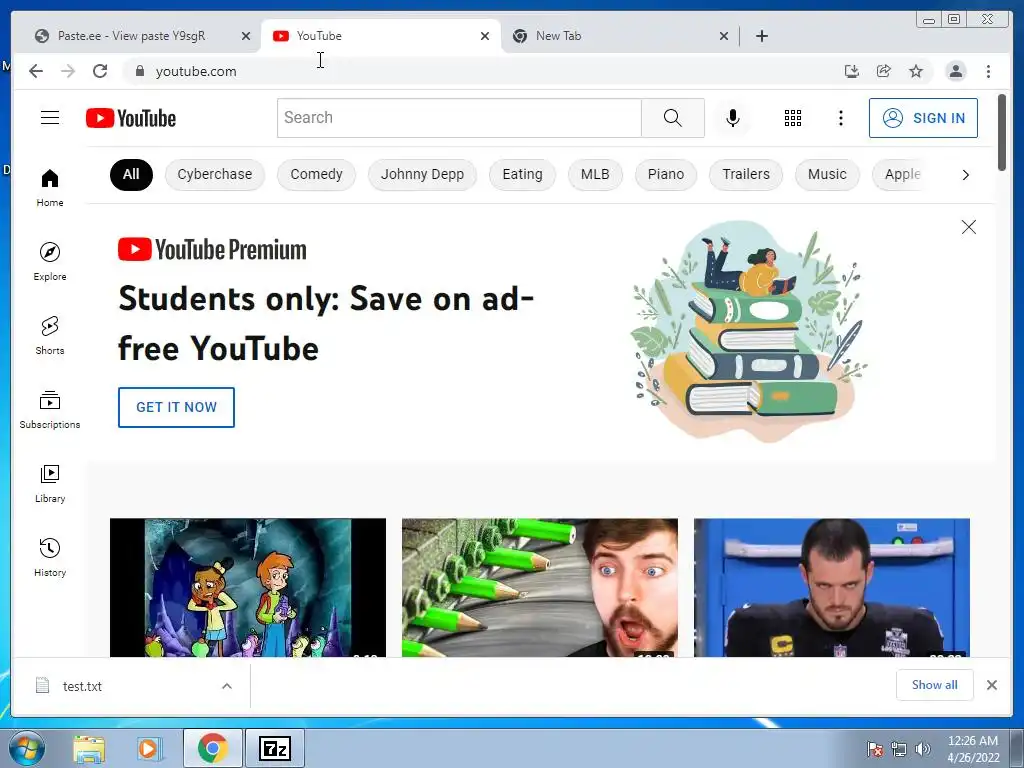This screenshot has width=1024, height=768.
Task: Open YouTube settings three-dot menu
Action: pyautogui.click(x=840, y=118)
